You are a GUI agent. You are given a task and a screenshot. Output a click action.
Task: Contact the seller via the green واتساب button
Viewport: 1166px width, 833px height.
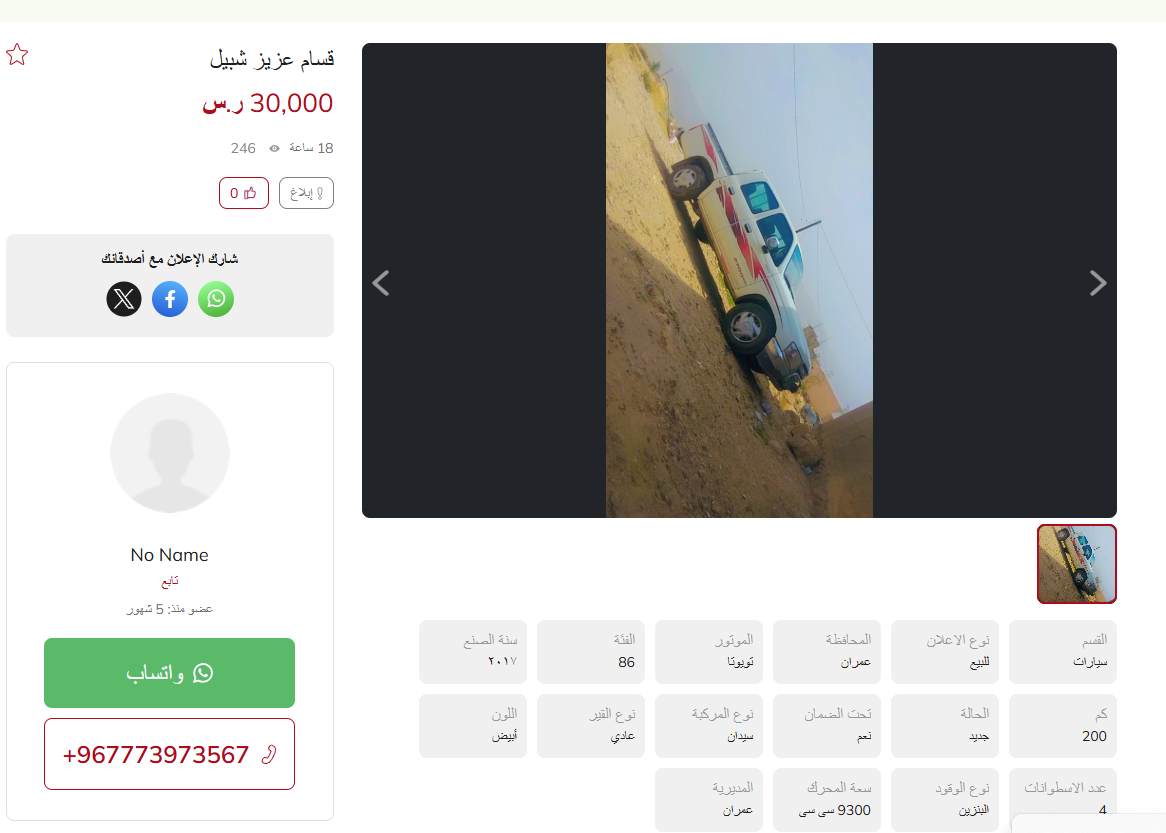point(170,673)
